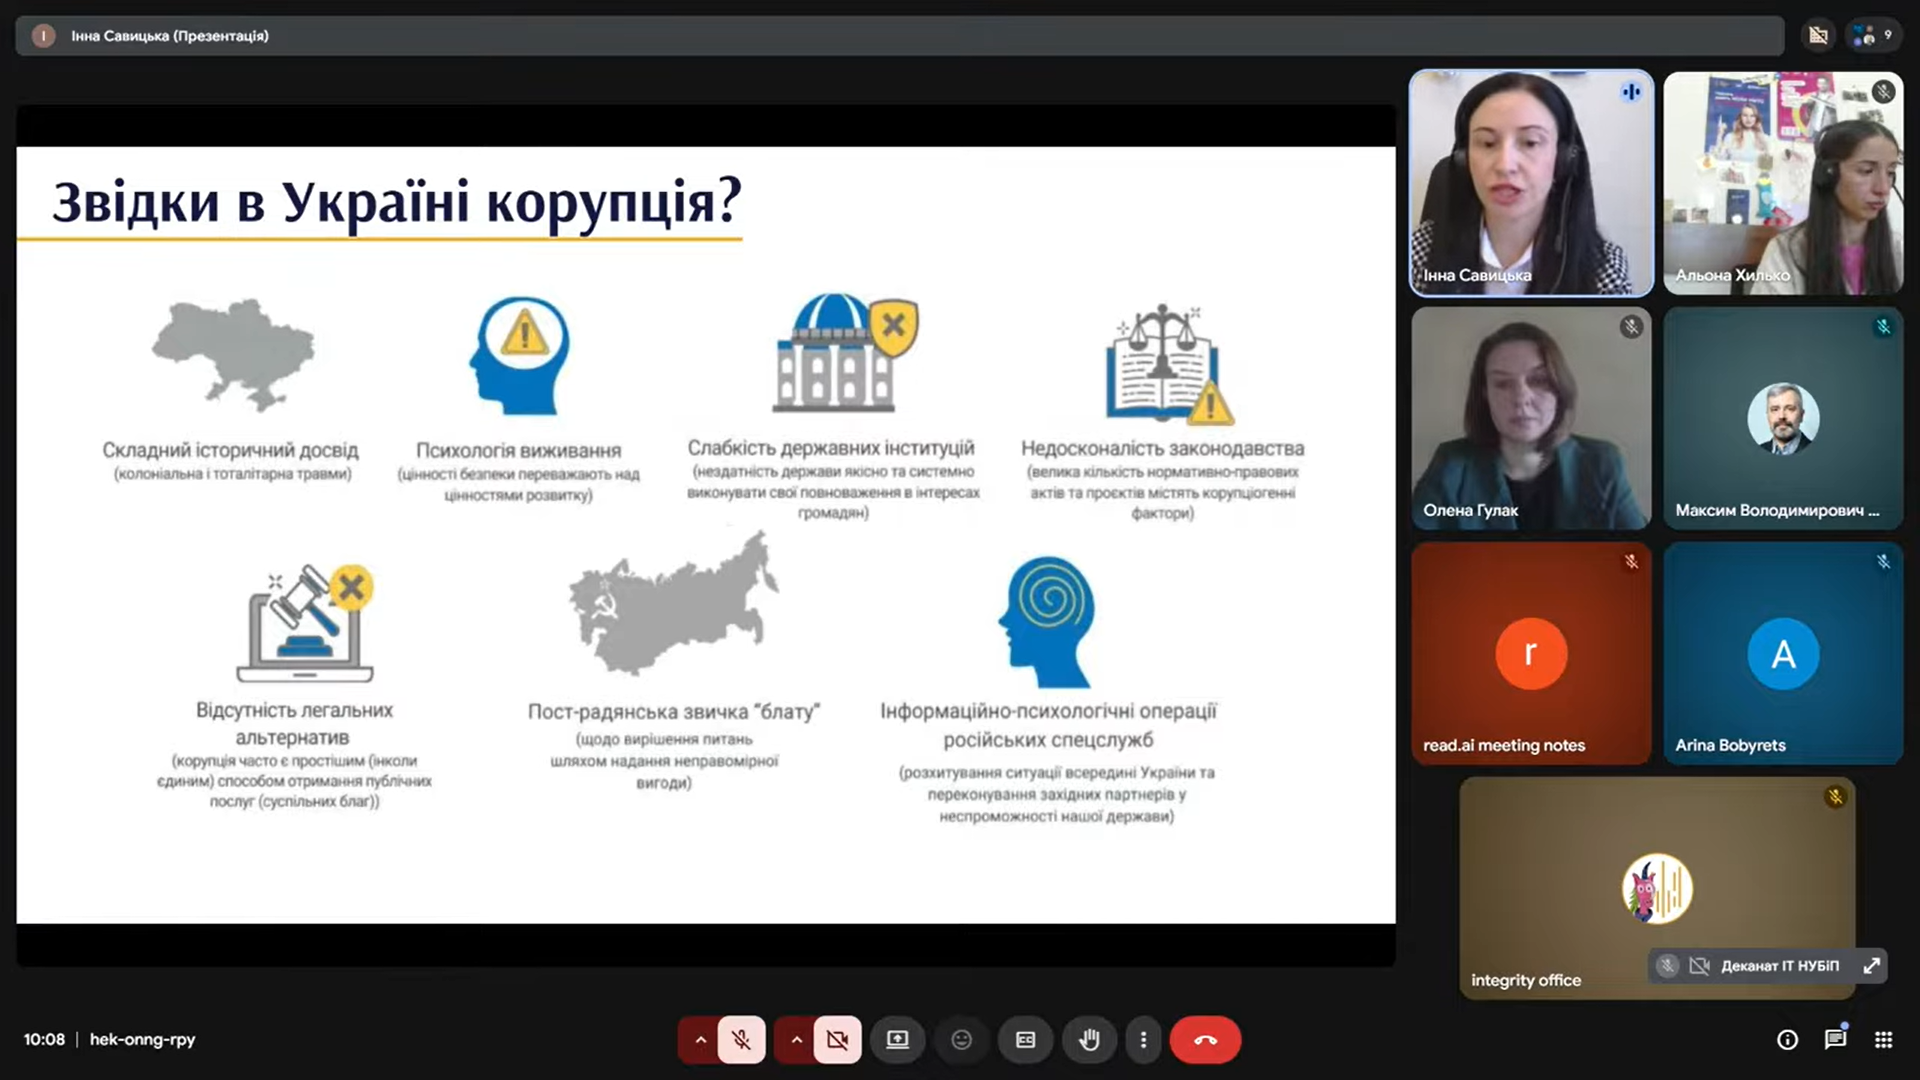
Task: Open the emoji reactions button
Action: click(x=961, y=1040)
